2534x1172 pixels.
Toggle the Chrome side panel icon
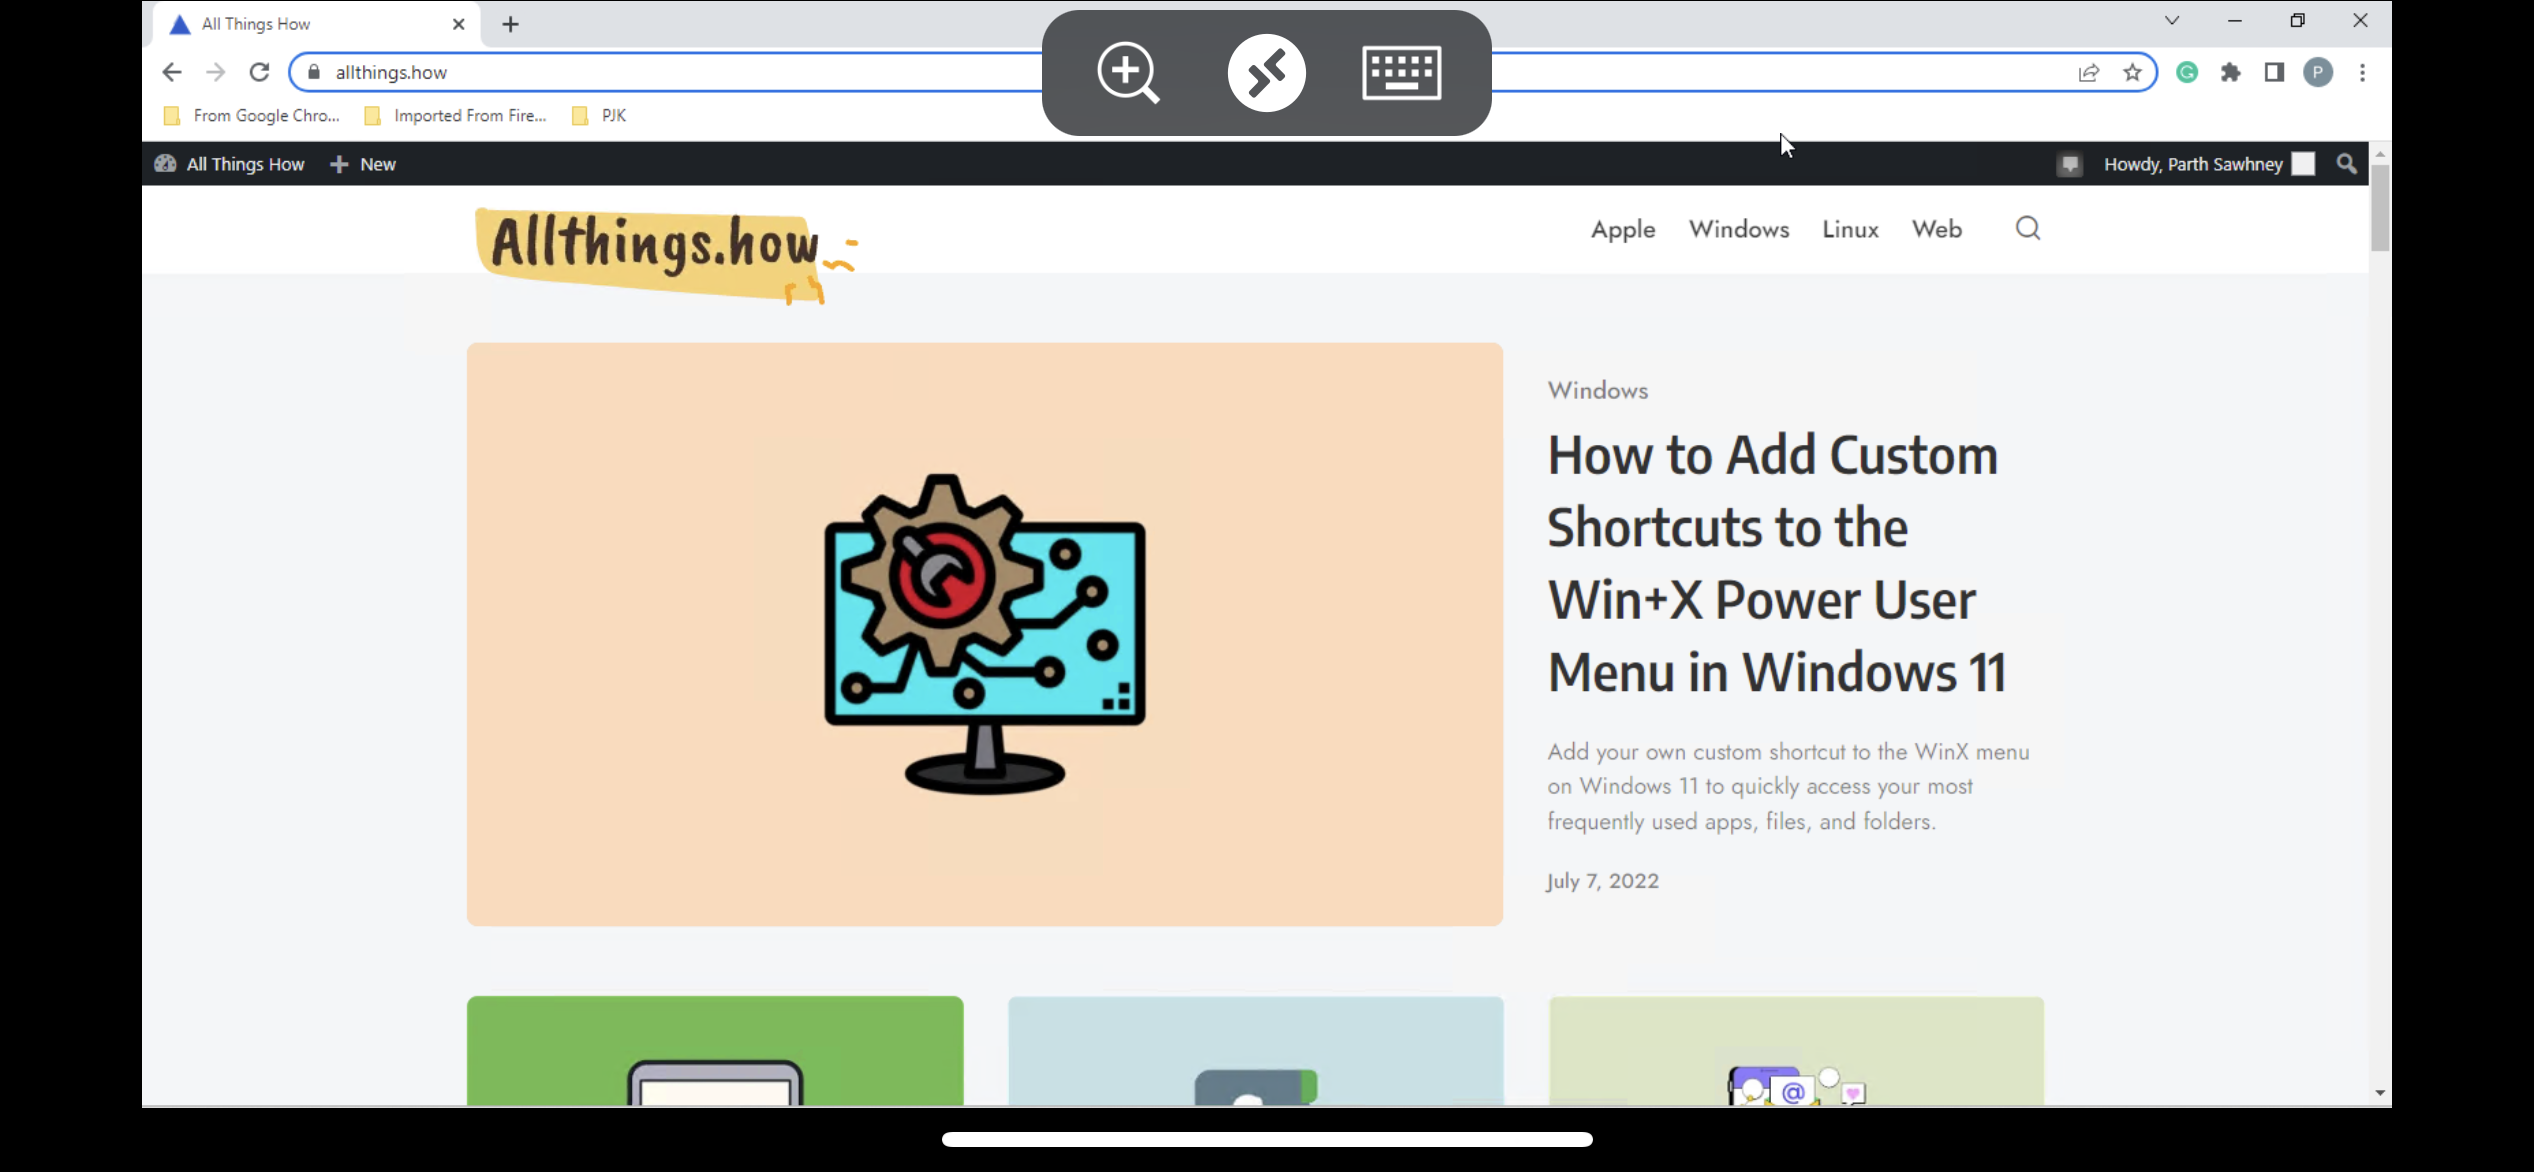(2274, 72)
